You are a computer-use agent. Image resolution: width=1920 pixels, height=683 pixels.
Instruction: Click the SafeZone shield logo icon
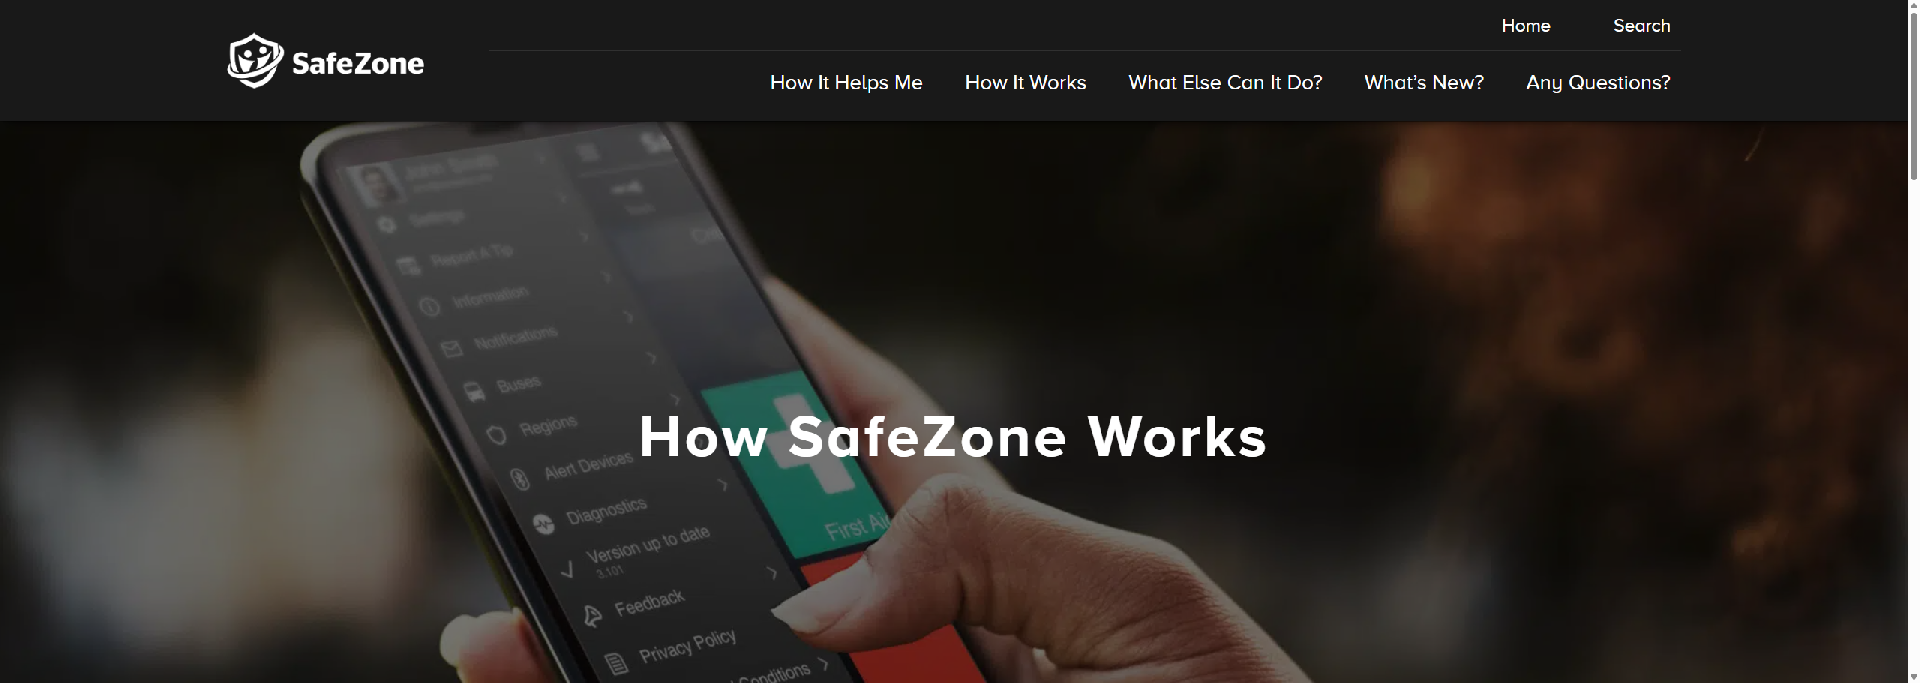point(255,61)
